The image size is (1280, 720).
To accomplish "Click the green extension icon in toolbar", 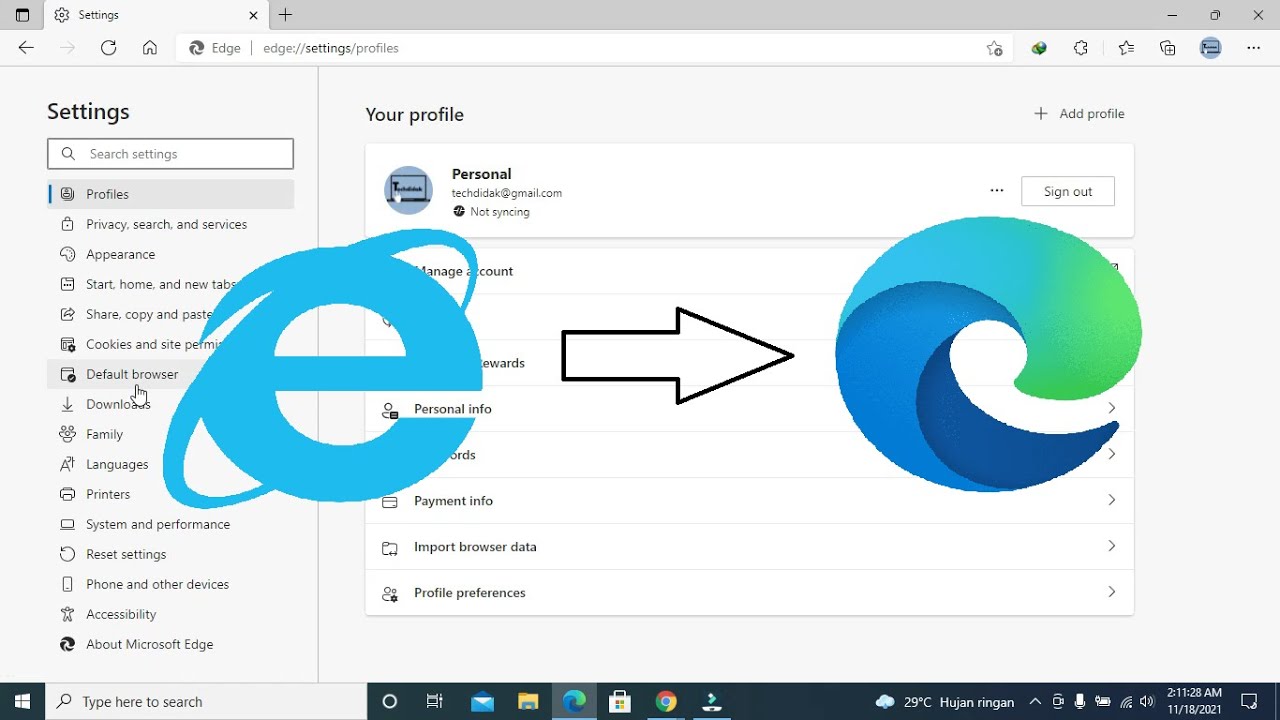I will coord(1039,48).
